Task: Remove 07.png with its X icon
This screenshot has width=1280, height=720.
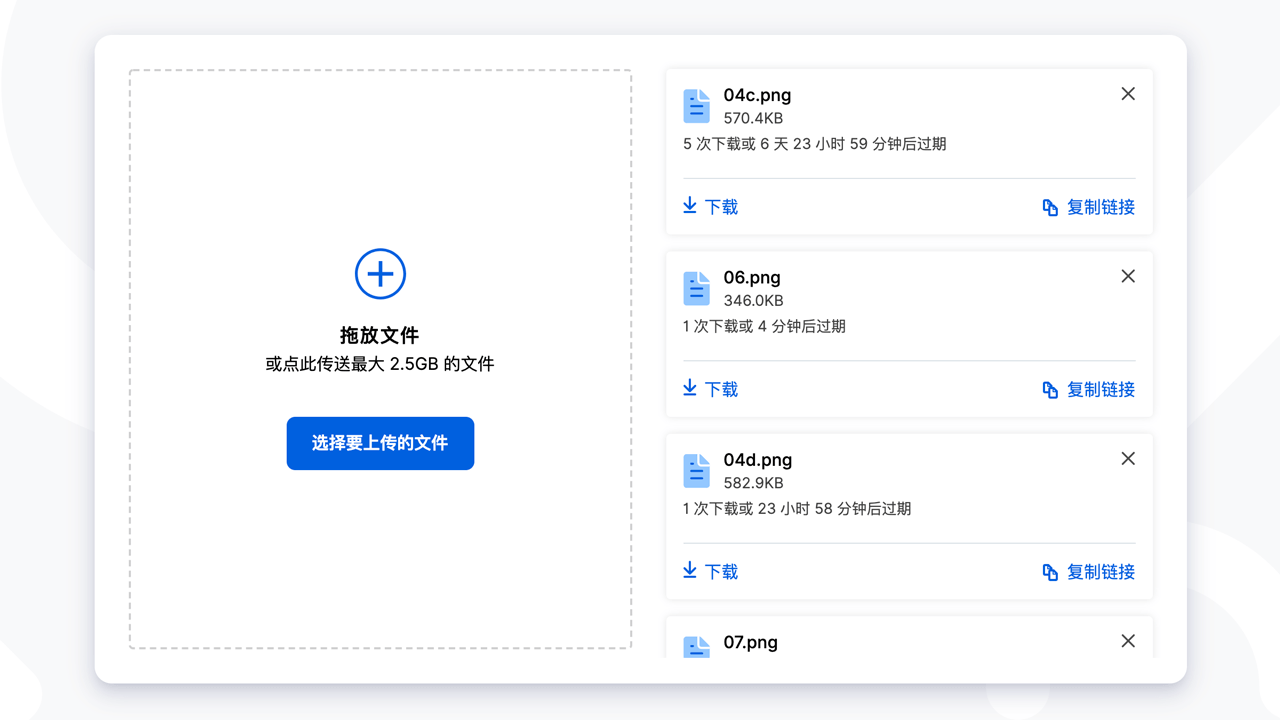Action: click(1128, 641)
